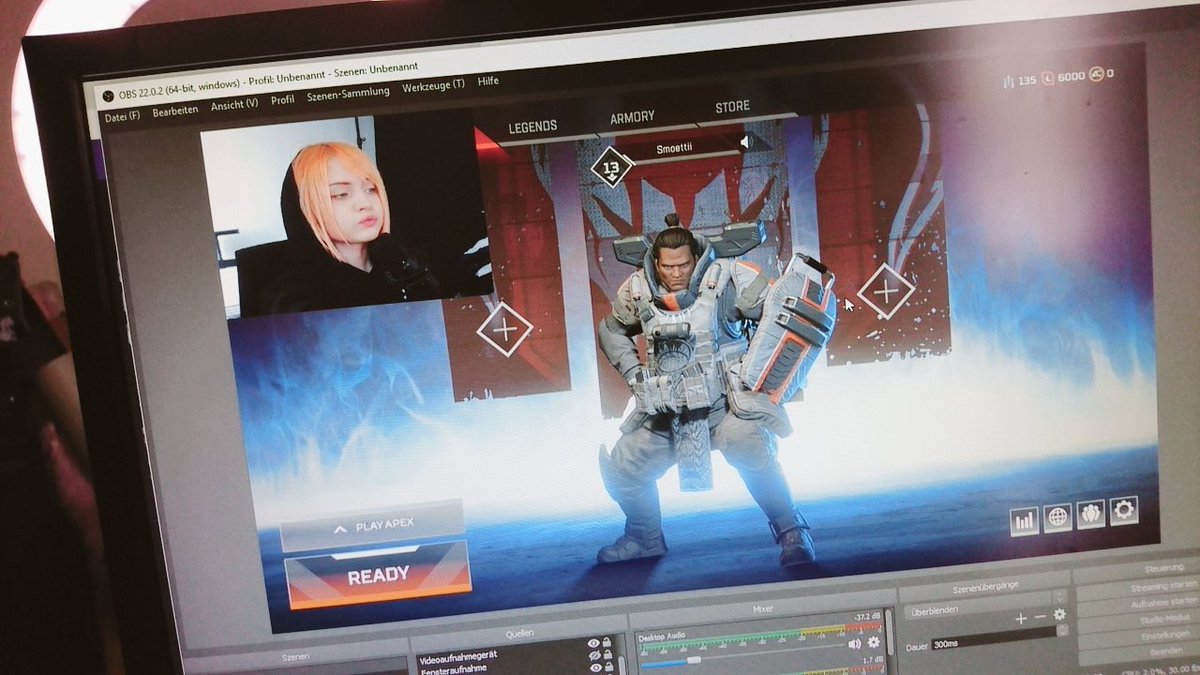Toggle visibility of Fensteraufnahme source
This screenshot has width=1200, height=675.
tap(594, 655)
